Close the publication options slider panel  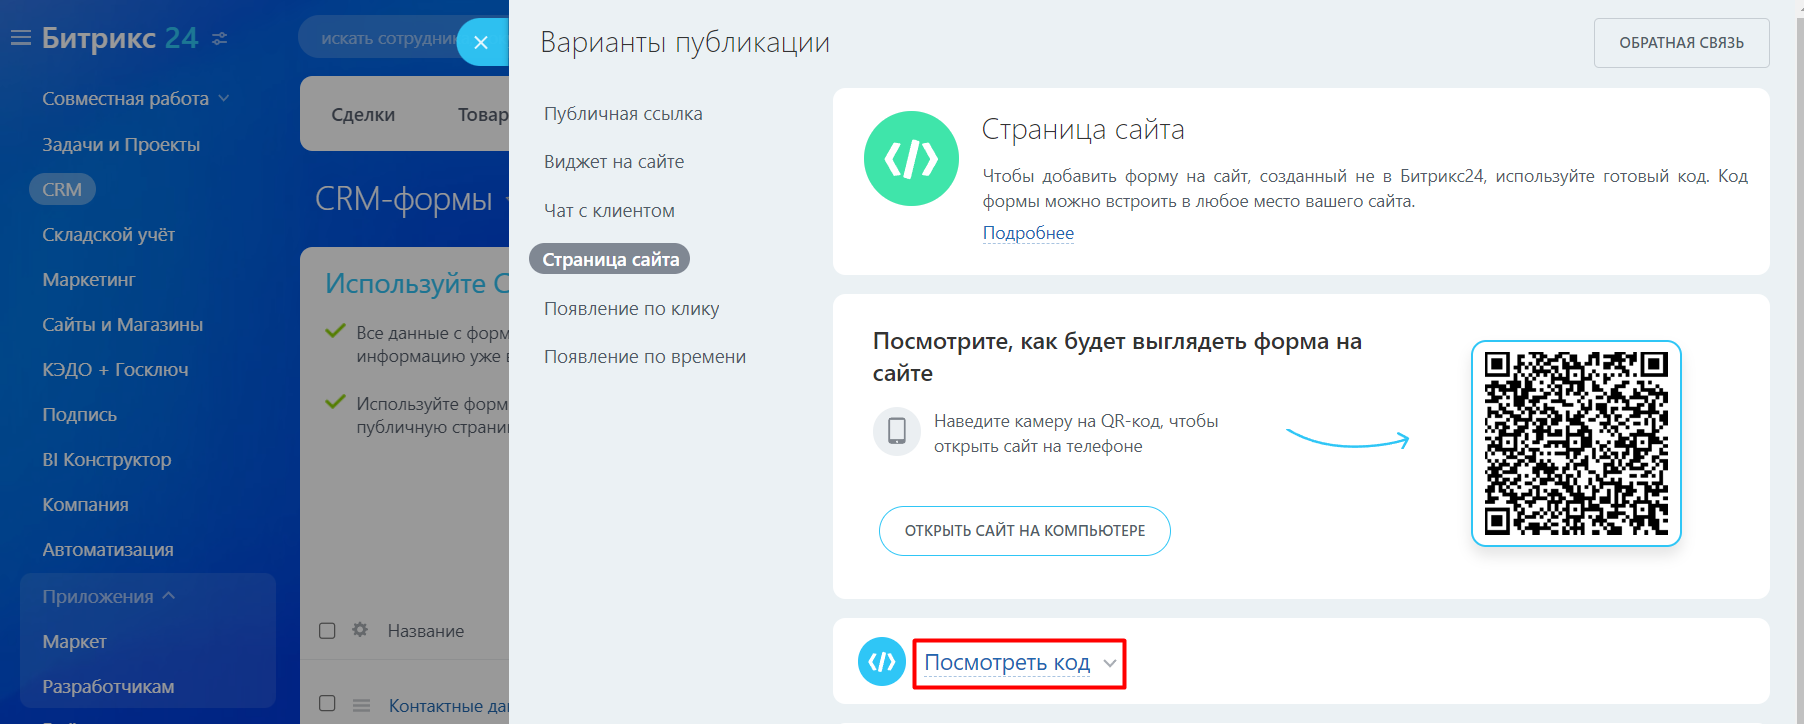(481, 42)
